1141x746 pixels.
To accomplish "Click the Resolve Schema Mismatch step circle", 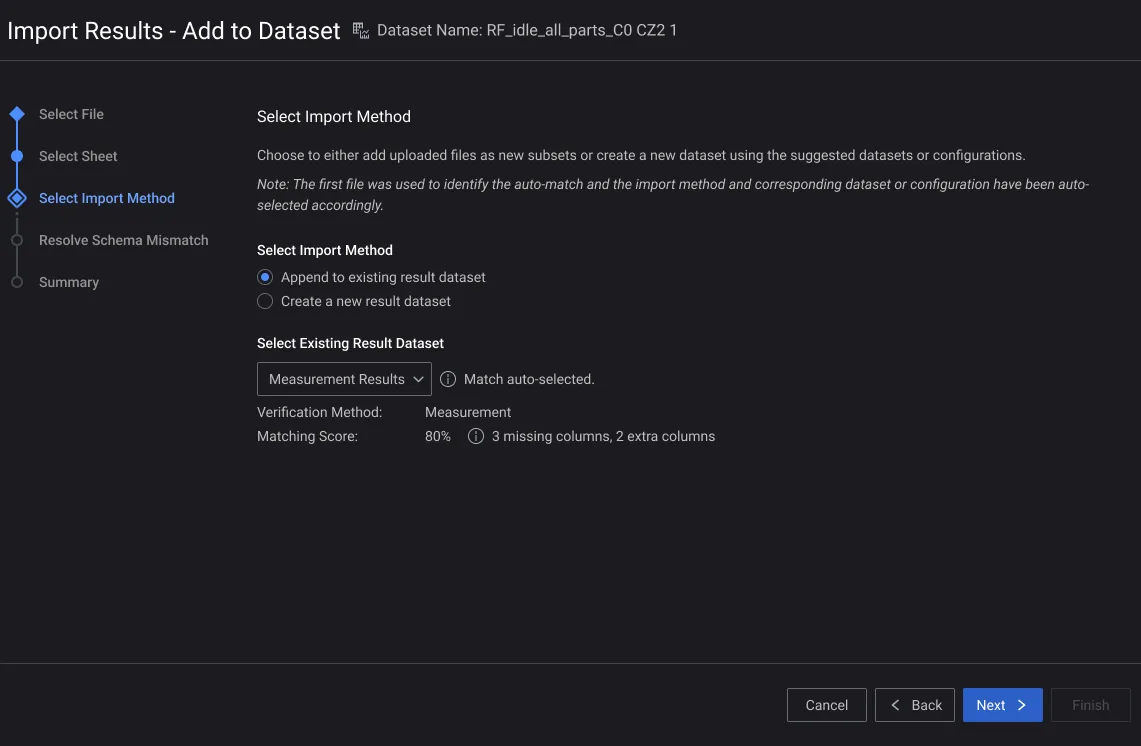I will coord(17,240).
